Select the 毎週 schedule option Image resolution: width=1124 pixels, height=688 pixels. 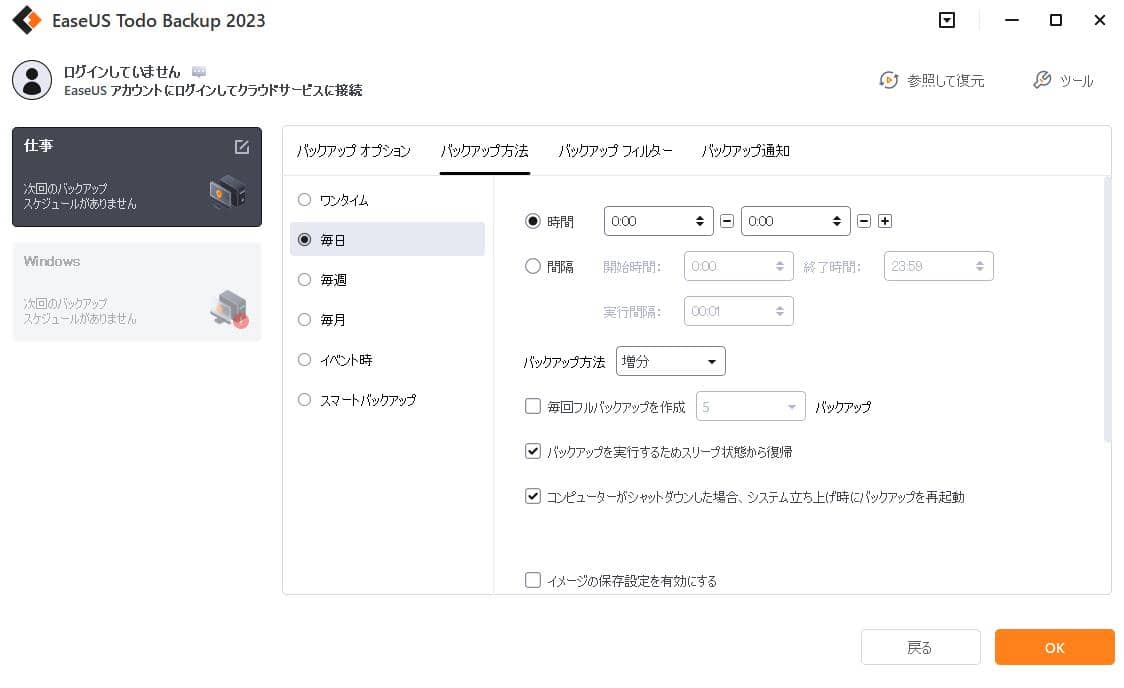[x=305, y=280]
